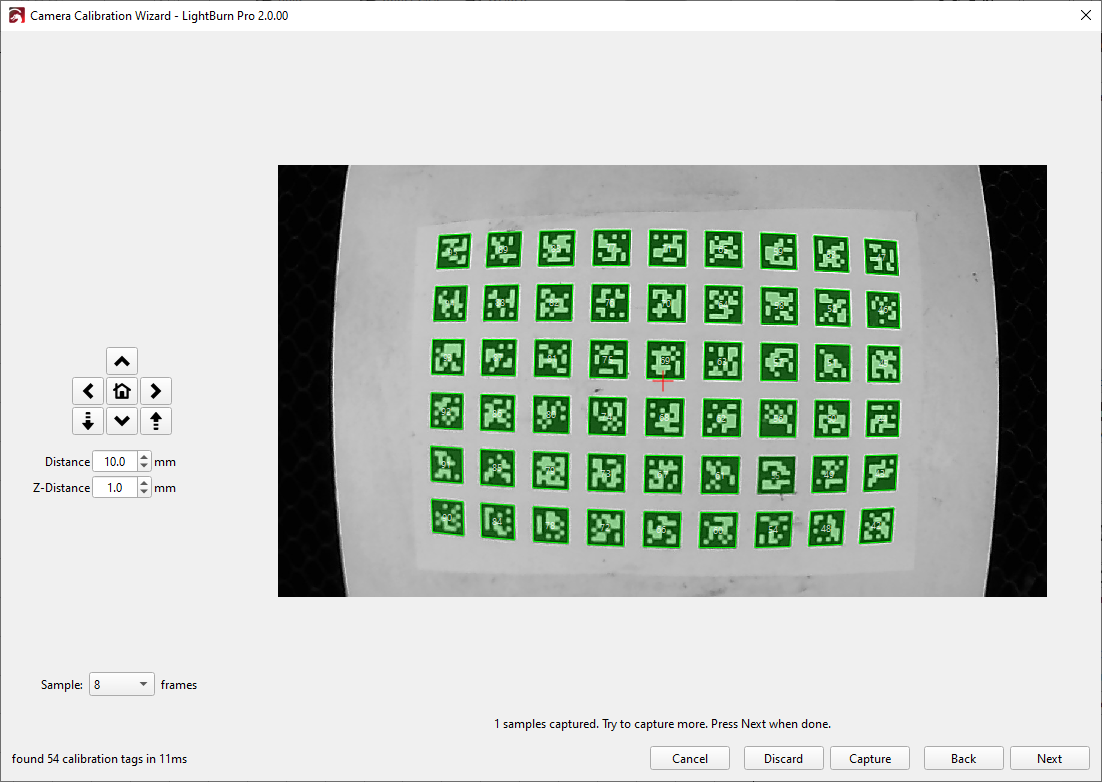Open the Sample frames dropdown
The height and width of the screenshot is (782, 1102).
click(122, 685)
